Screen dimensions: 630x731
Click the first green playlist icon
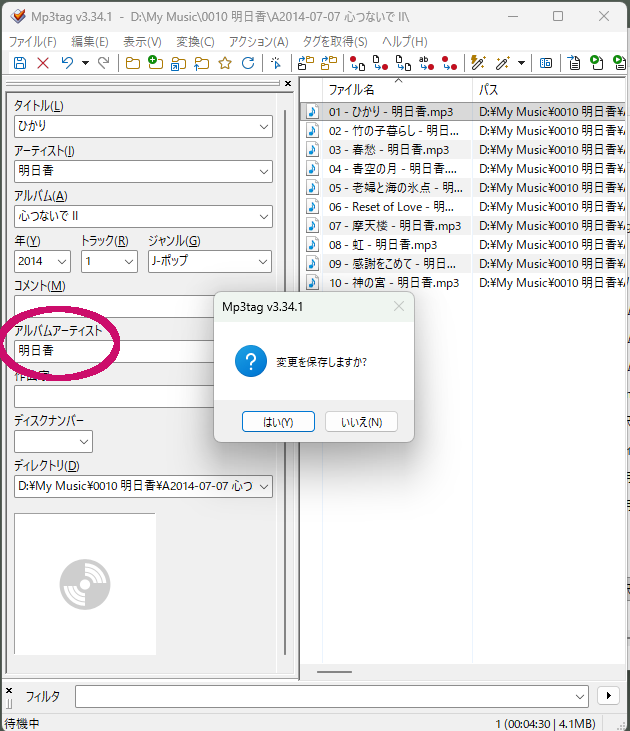click(x=597, y=62)
